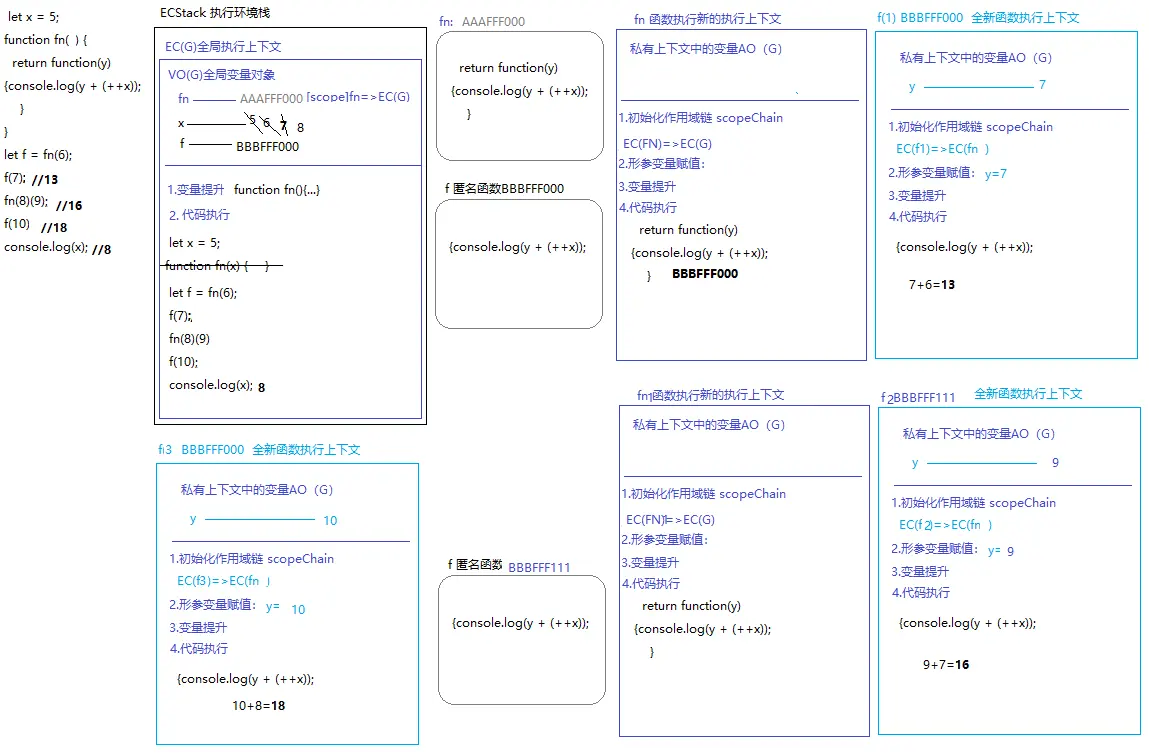Select the 'EC(G)全局执行上下文' heading
Screen dimensions: 1149x753
[x=223, y=46]
